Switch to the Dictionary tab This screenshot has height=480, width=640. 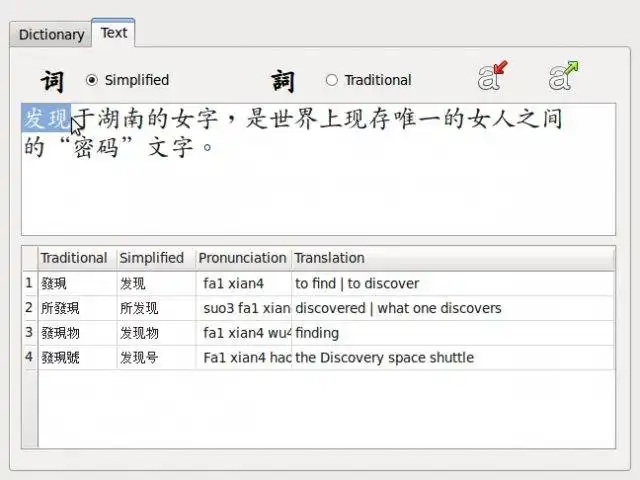[x=51, y=34]
